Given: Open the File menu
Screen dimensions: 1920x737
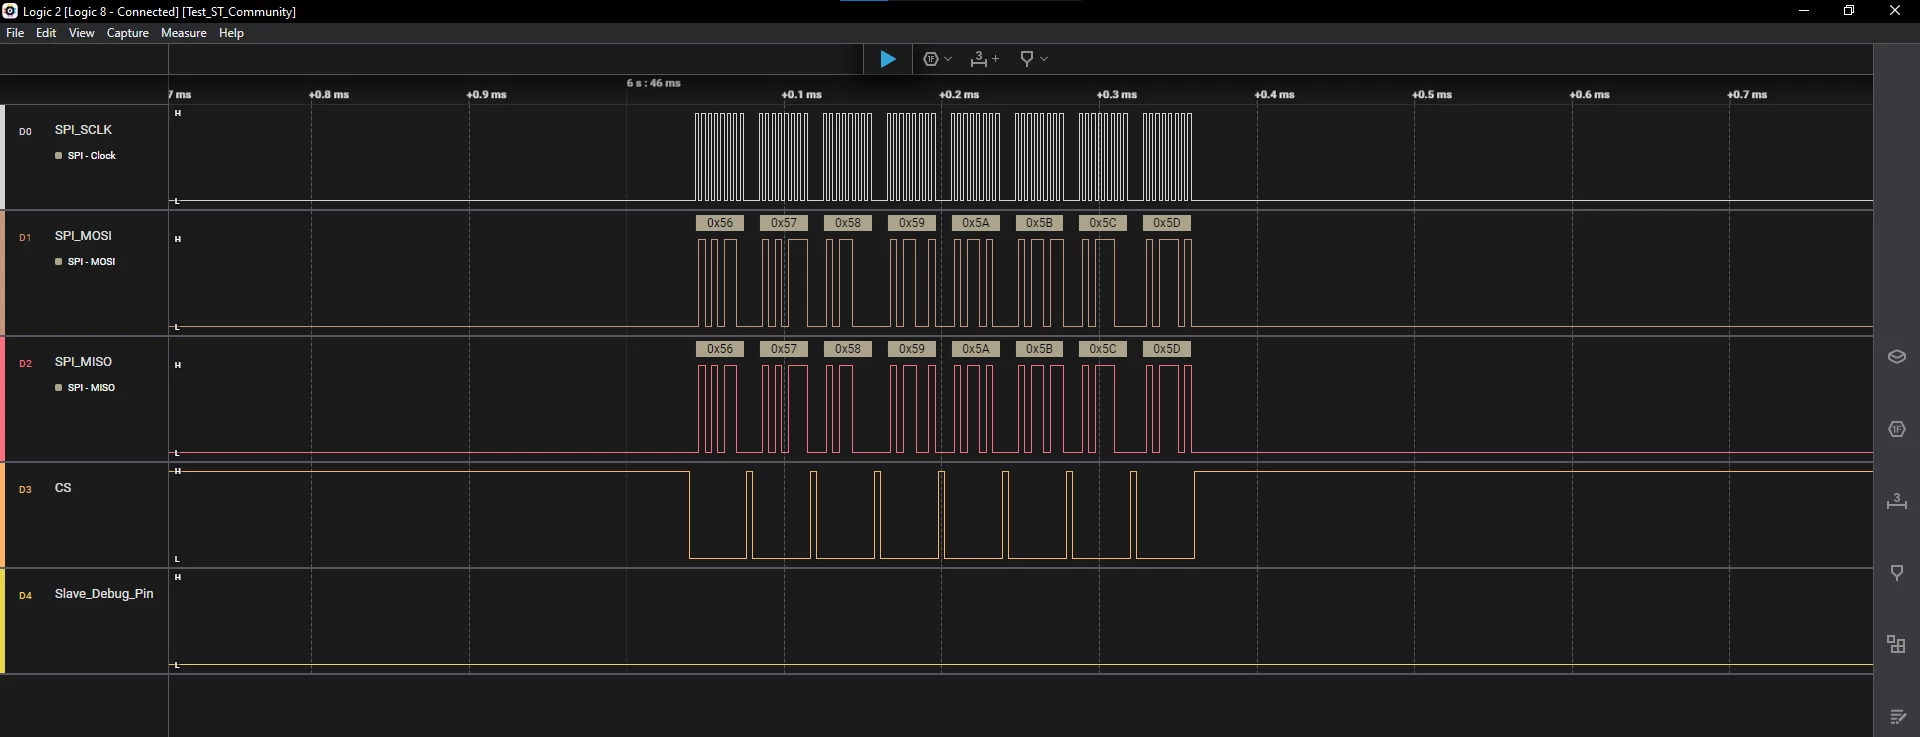Looking at the screenshot, I should pos(15,33).
